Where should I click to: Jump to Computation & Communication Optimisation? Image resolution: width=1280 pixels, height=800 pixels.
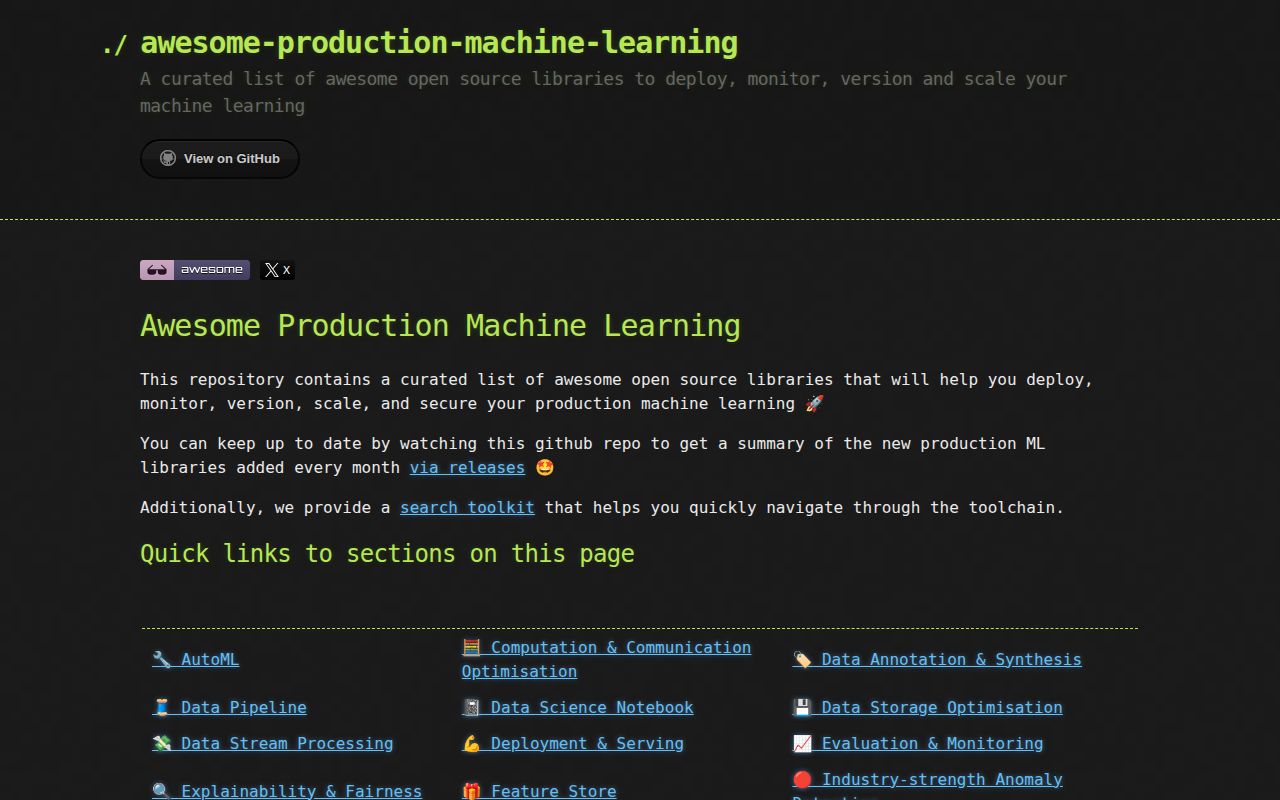(x=606, y=659)
